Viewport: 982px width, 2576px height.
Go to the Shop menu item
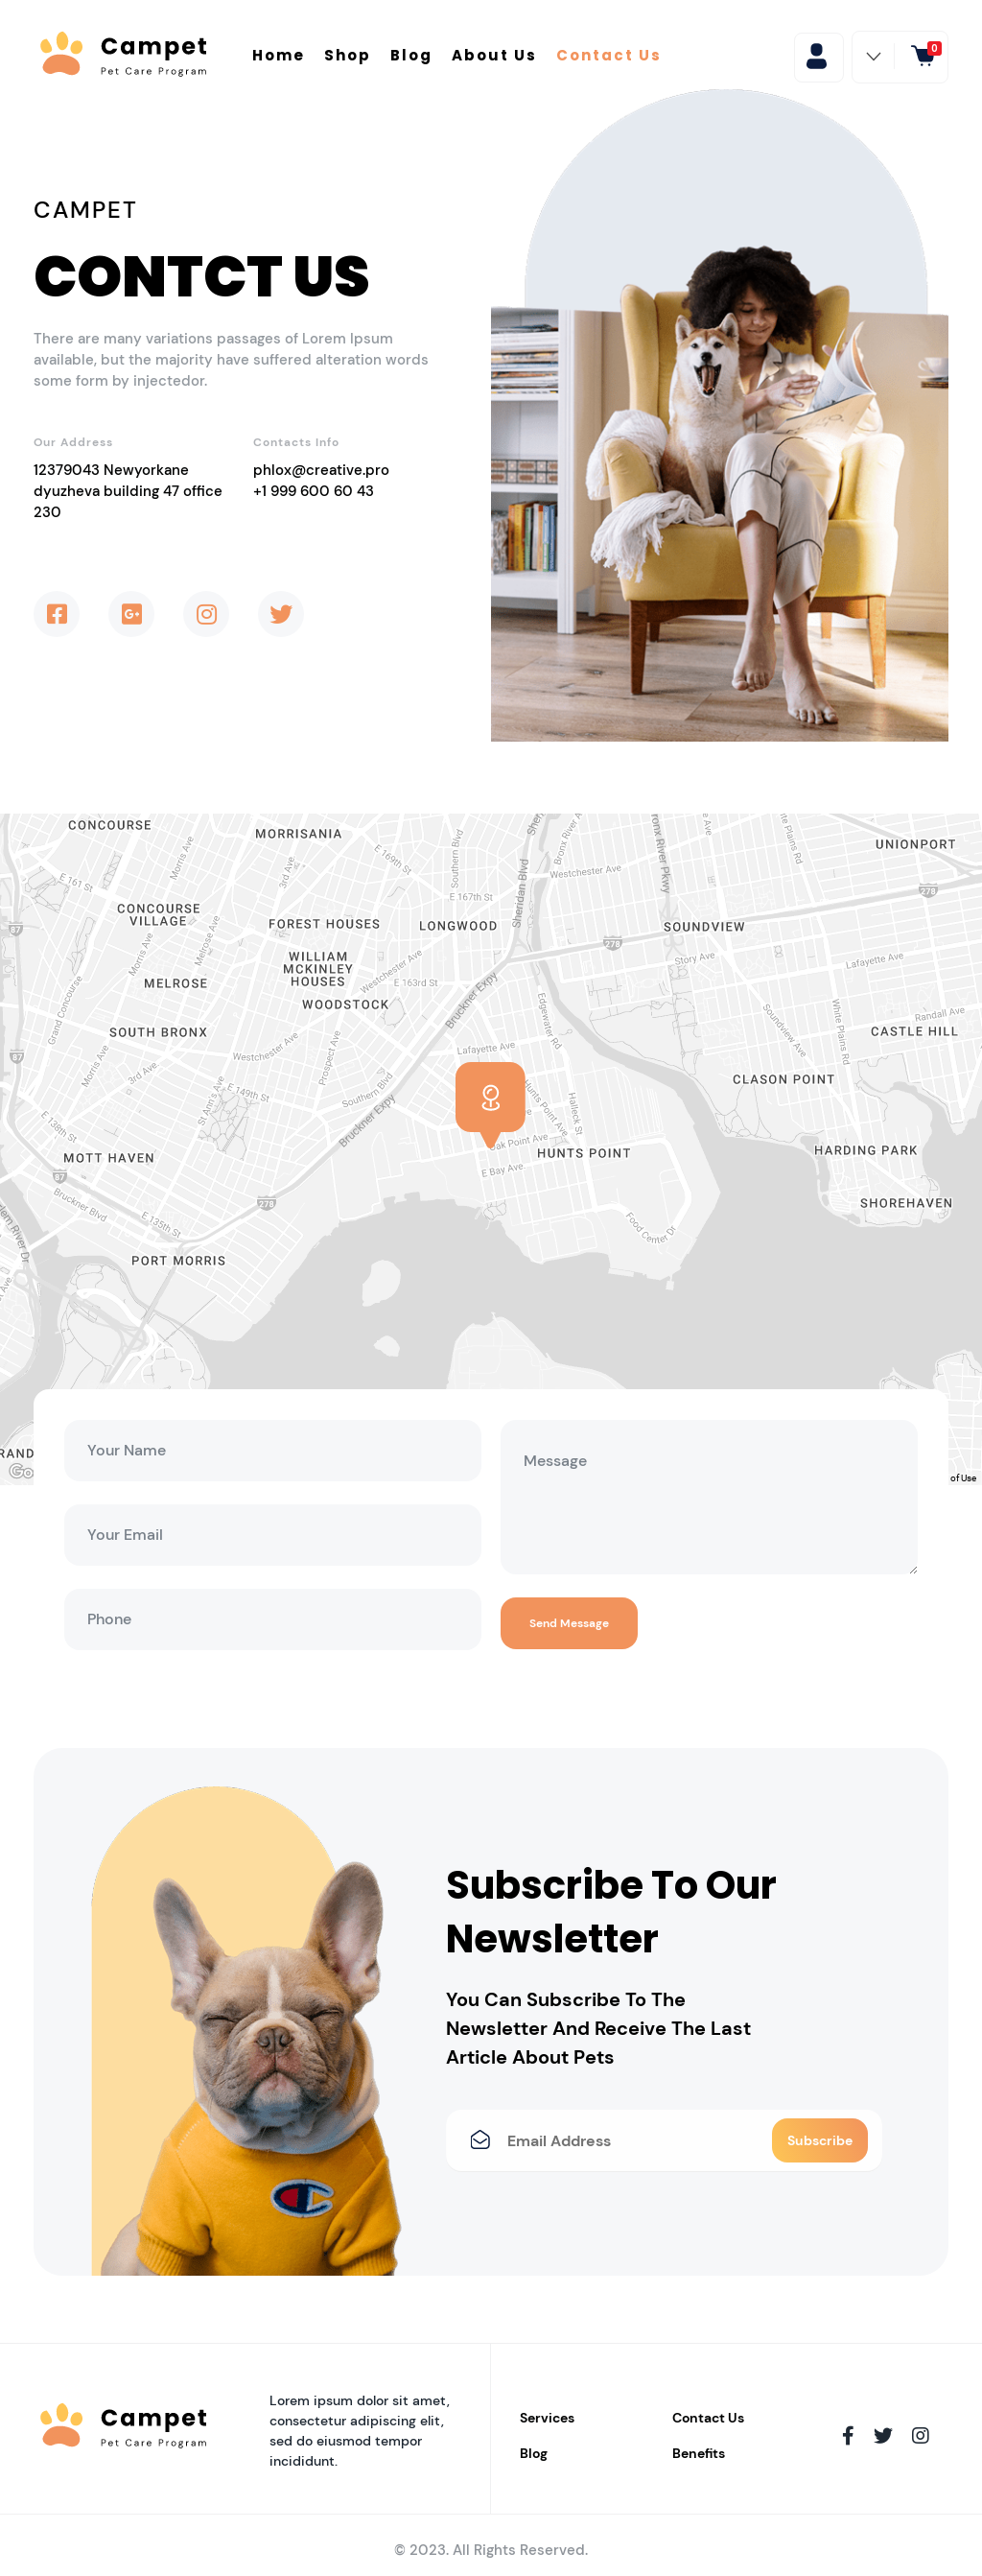pos(347,56)
